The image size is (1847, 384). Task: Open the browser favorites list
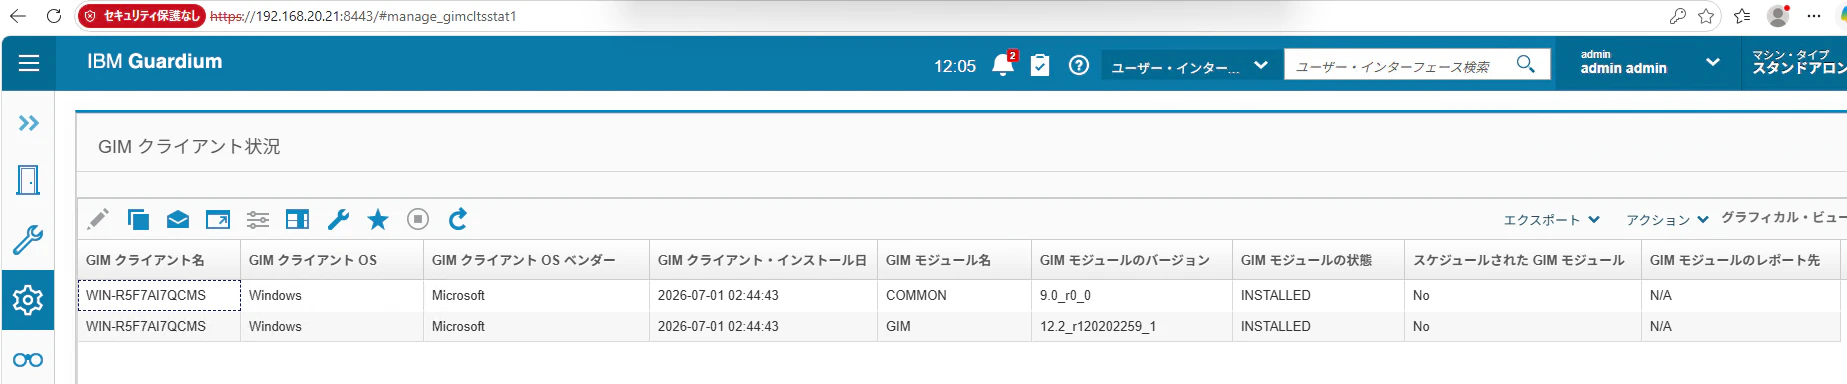click(1742, 16)
